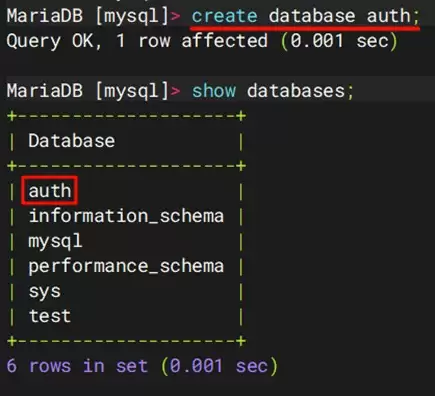435x396 pixels.
Task: Click the 'Database' column header
Action: point(72,141)
